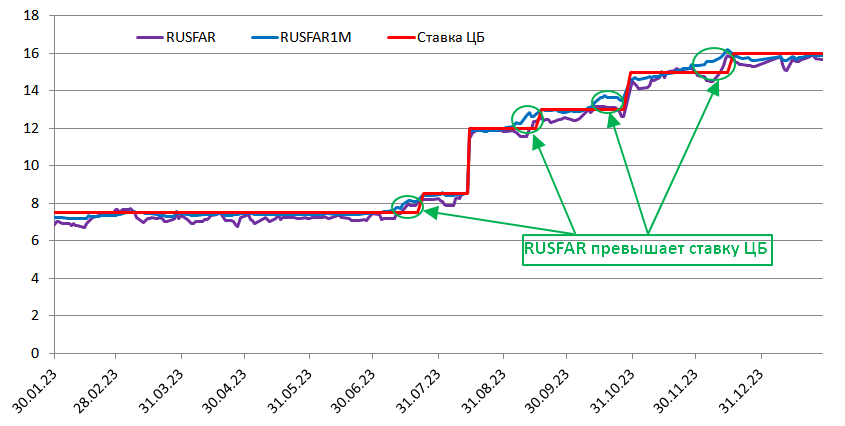845x426 pixels.
Task: Click the 31.12.23 date axis label
Action: click(x=743, y=391)
